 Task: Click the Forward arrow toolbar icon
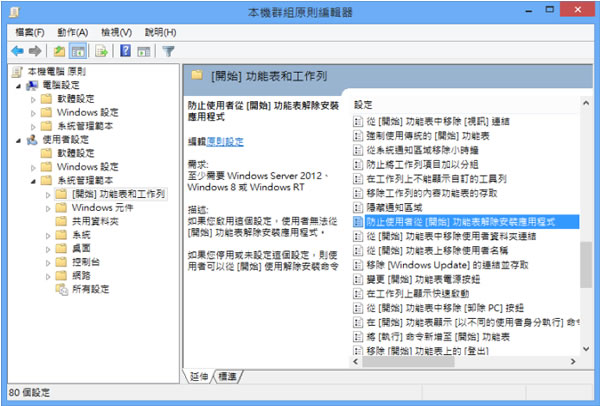pos(35,51)
